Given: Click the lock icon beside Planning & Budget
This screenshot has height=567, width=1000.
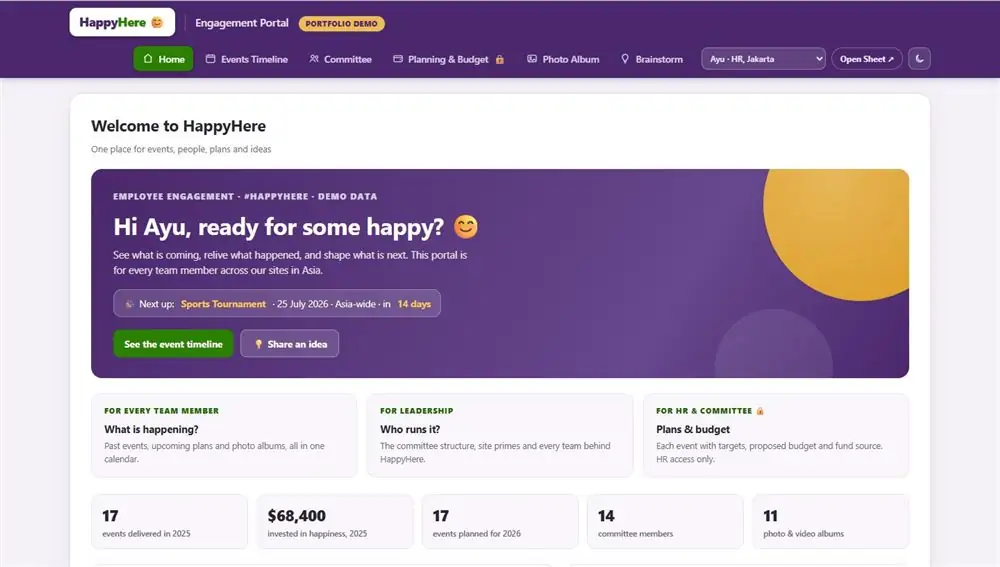Looking at the screenshot, I should pos(500,59).
